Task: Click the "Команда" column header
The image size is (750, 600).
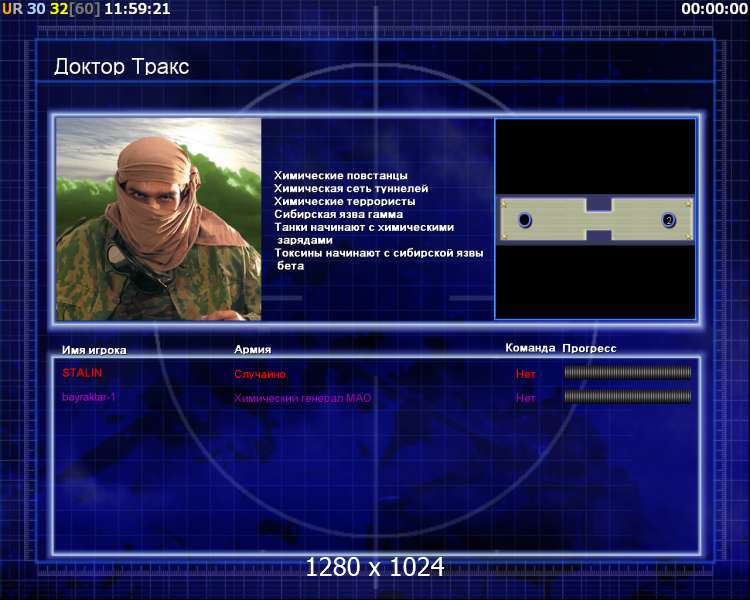Action: click(x=530, y=348)
